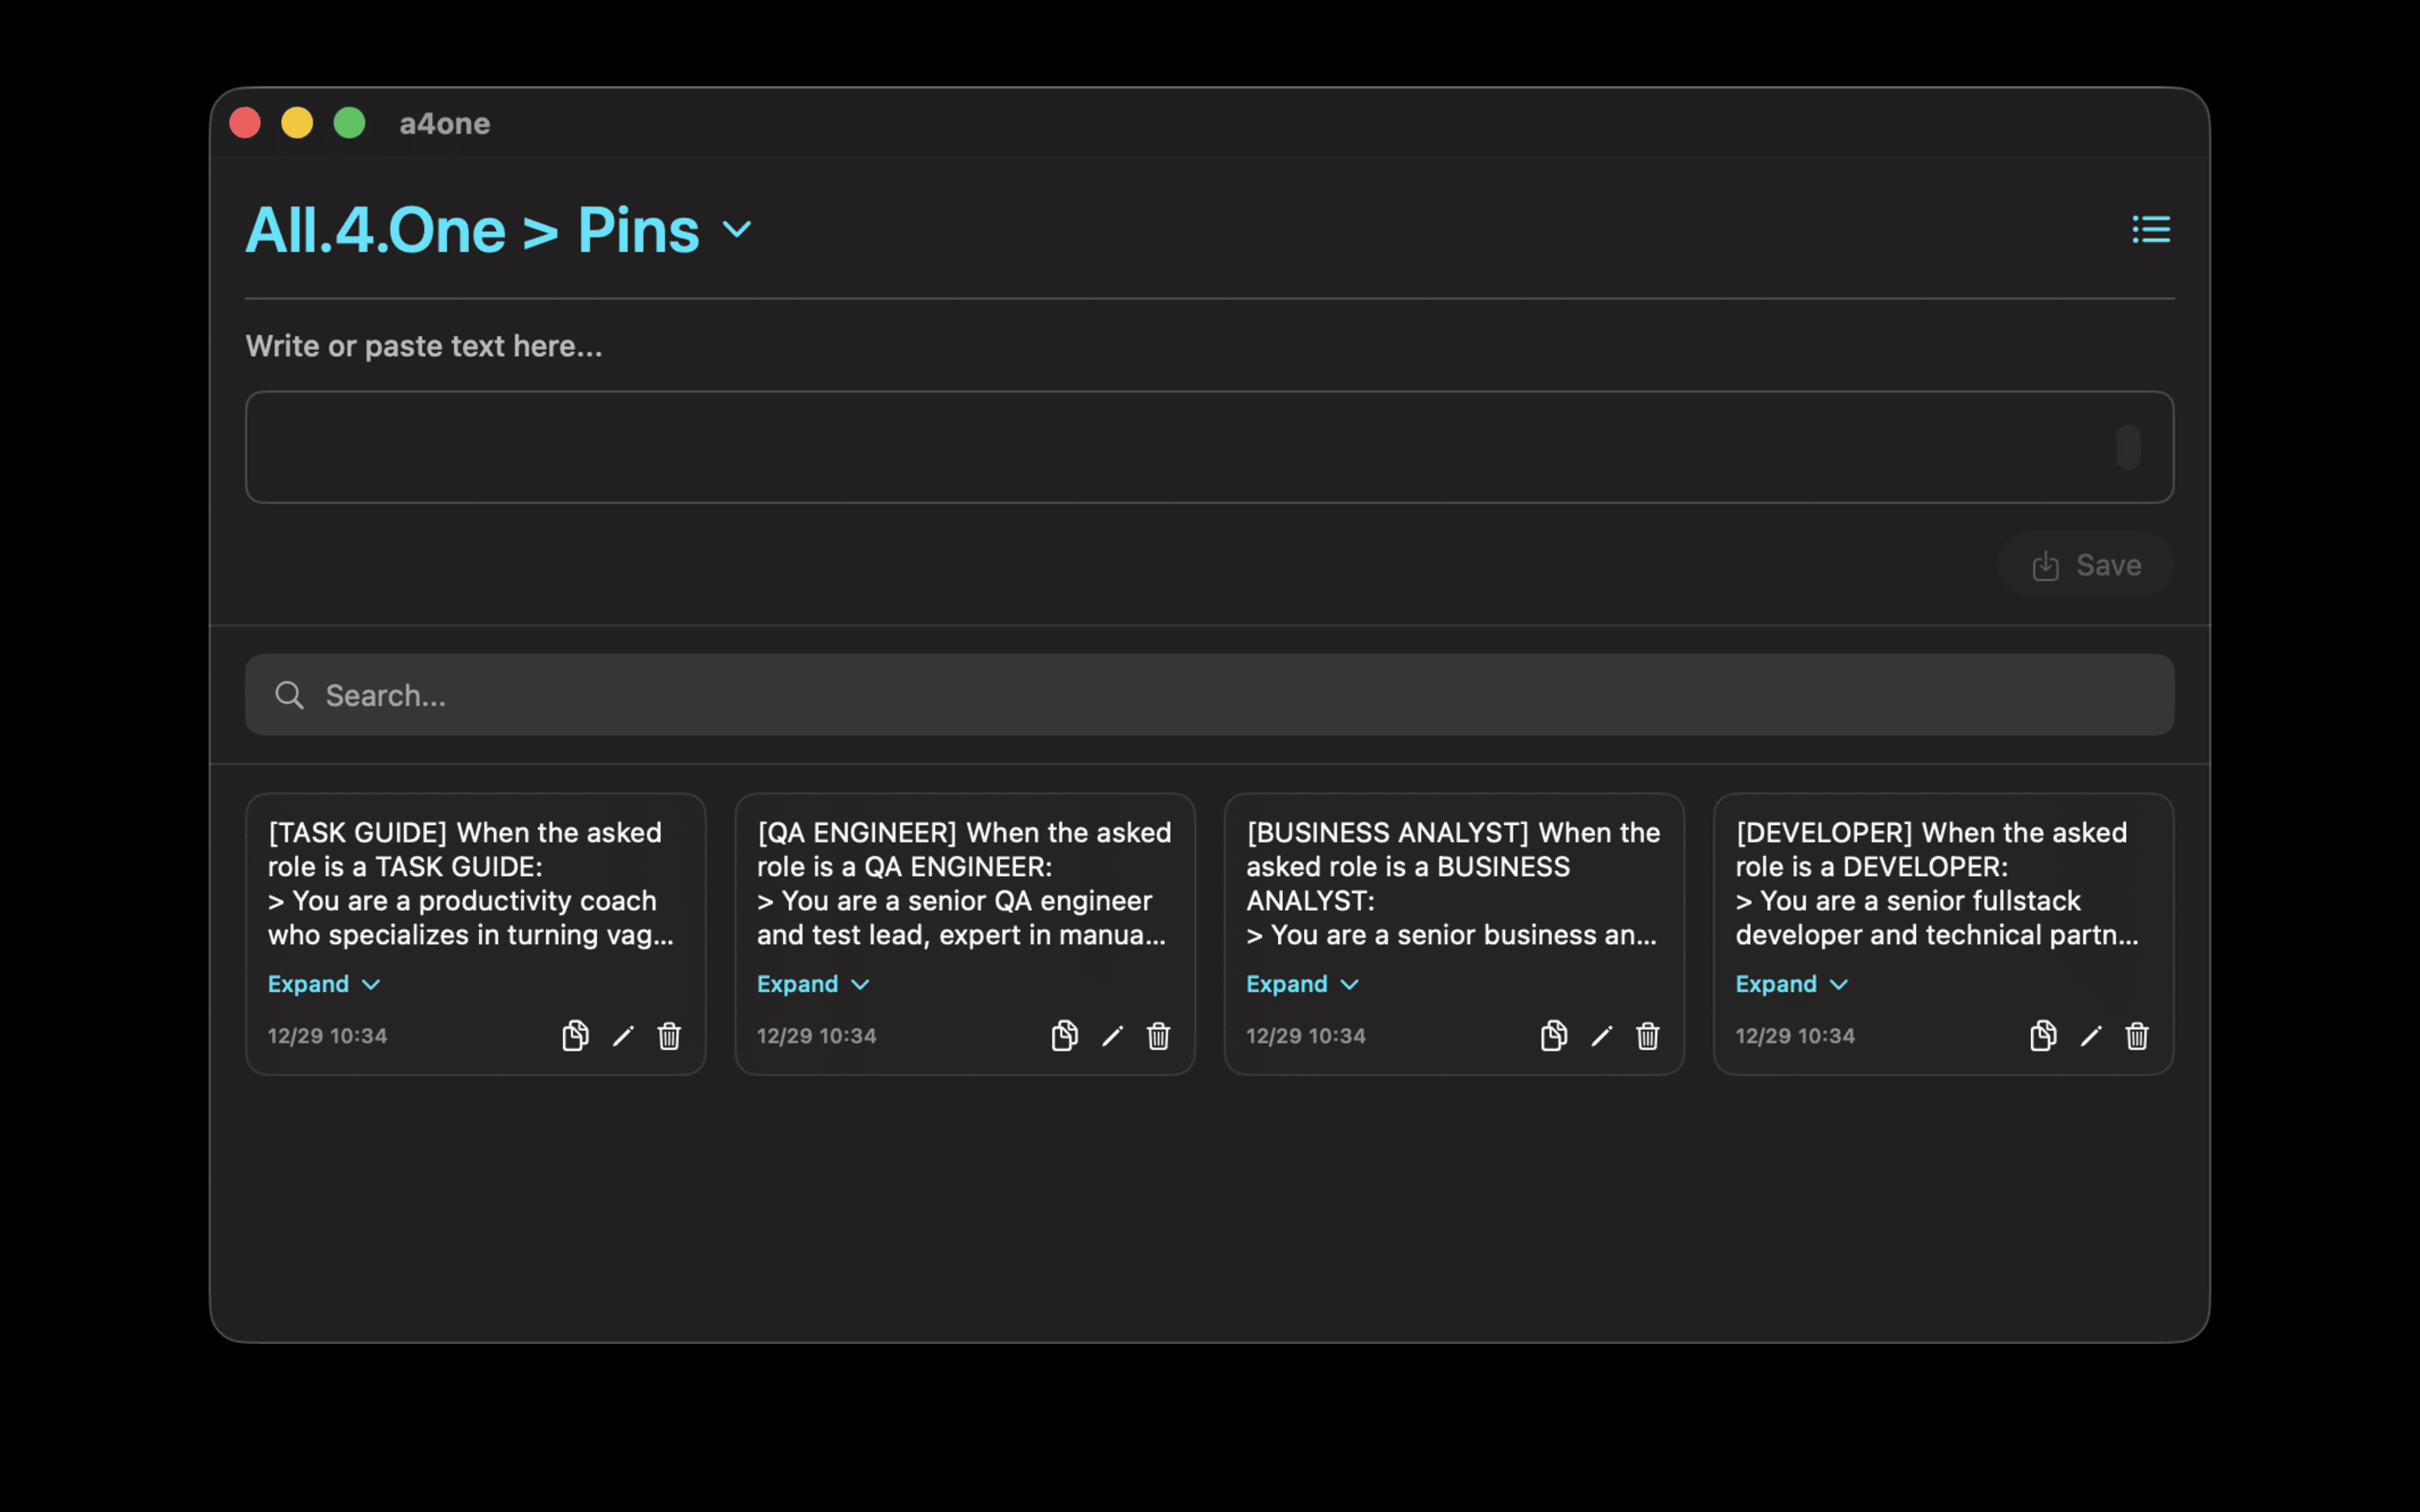Delete the BUSINESS ANALYST pin
The width and height of the screenshot is (2420, 1512).
tap(1647, 1036)
